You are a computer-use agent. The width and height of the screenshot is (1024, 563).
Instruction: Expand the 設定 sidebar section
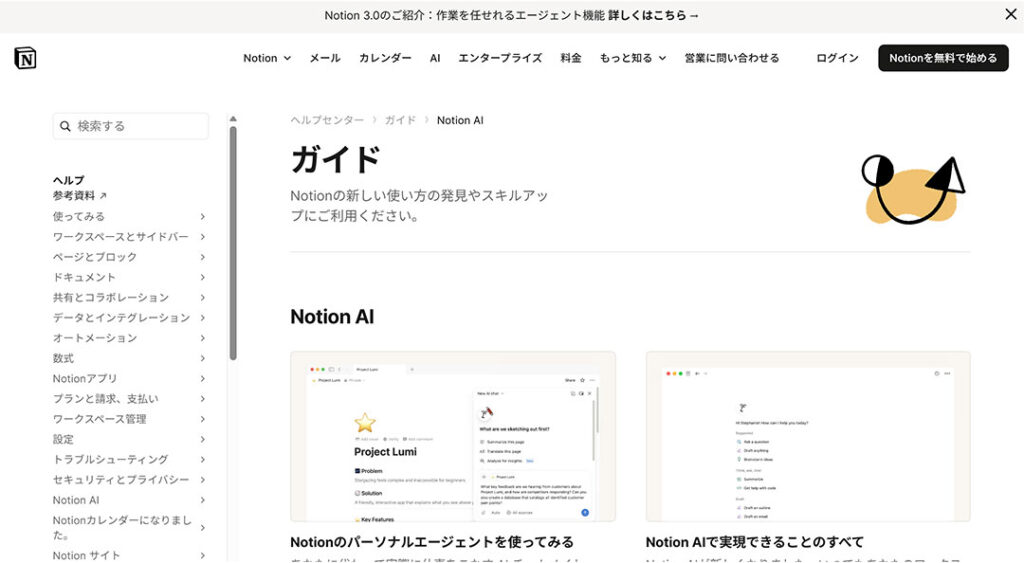[x=202, y=439]
